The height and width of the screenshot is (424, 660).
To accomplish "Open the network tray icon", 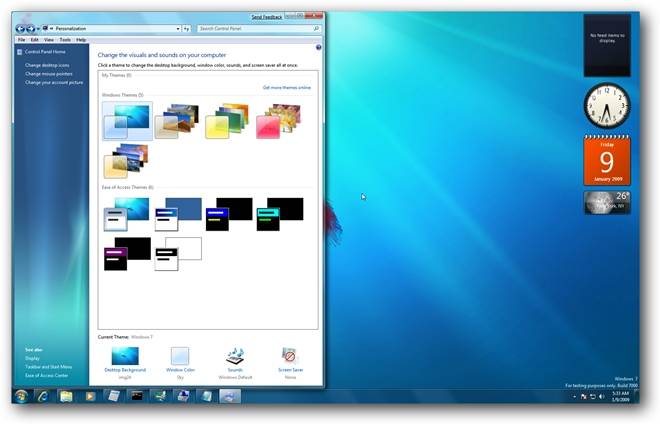I will click(x=593, y=397).
